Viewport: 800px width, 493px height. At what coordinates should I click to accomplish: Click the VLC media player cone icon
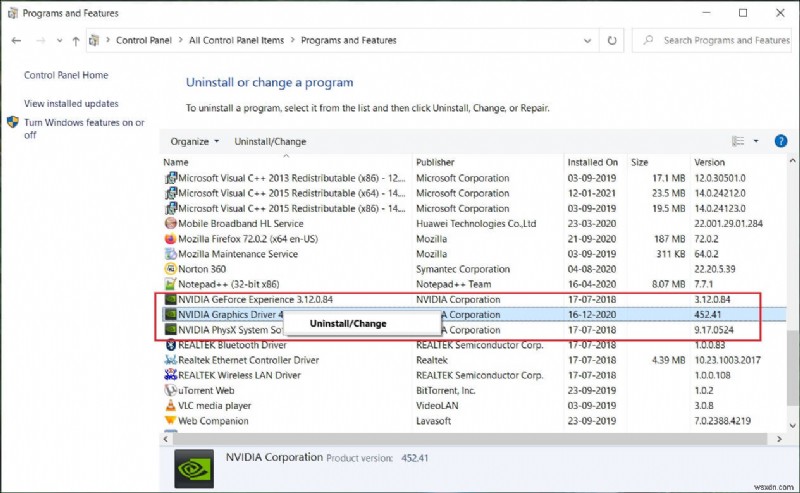point(170,406)
